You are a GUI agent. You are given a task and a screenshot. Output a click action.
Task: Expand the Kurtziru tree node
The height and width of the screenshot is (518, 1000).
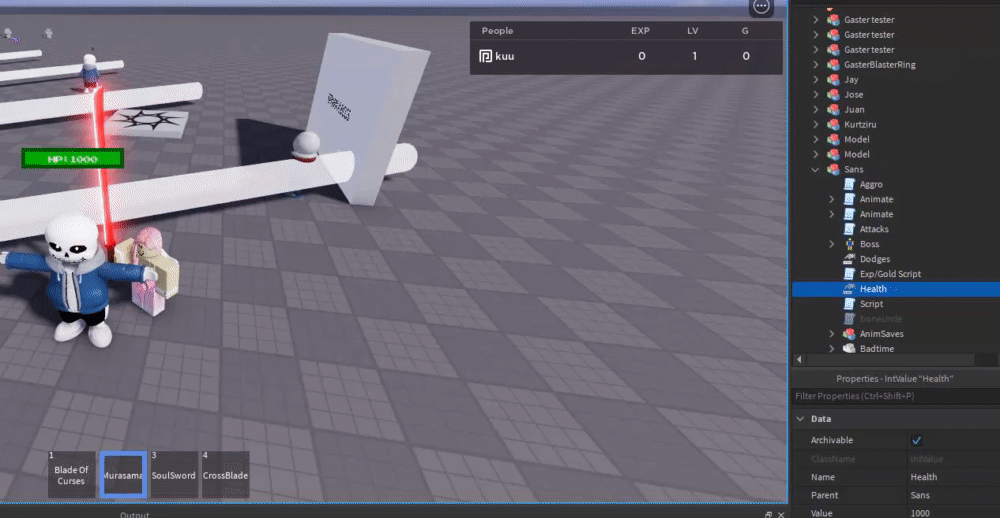(x=816, y=124)
